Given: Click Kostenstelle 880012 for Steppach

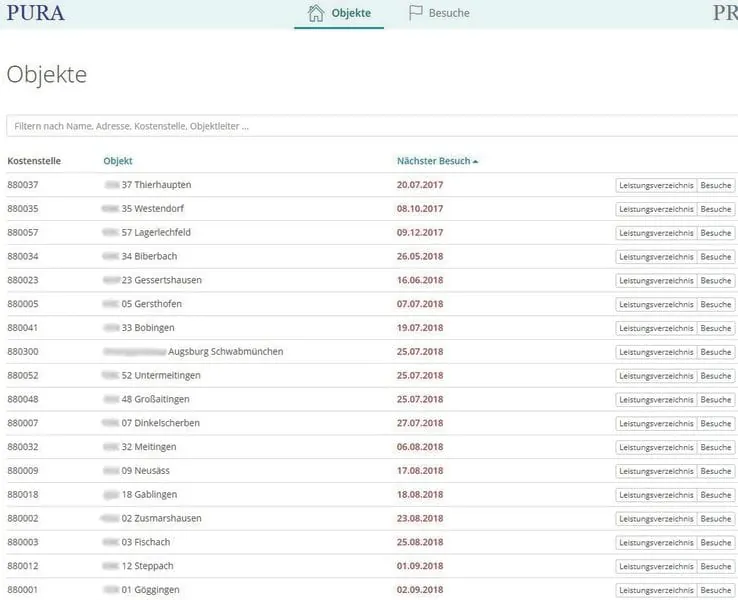Looking at the screenshot, I should 23,567.
